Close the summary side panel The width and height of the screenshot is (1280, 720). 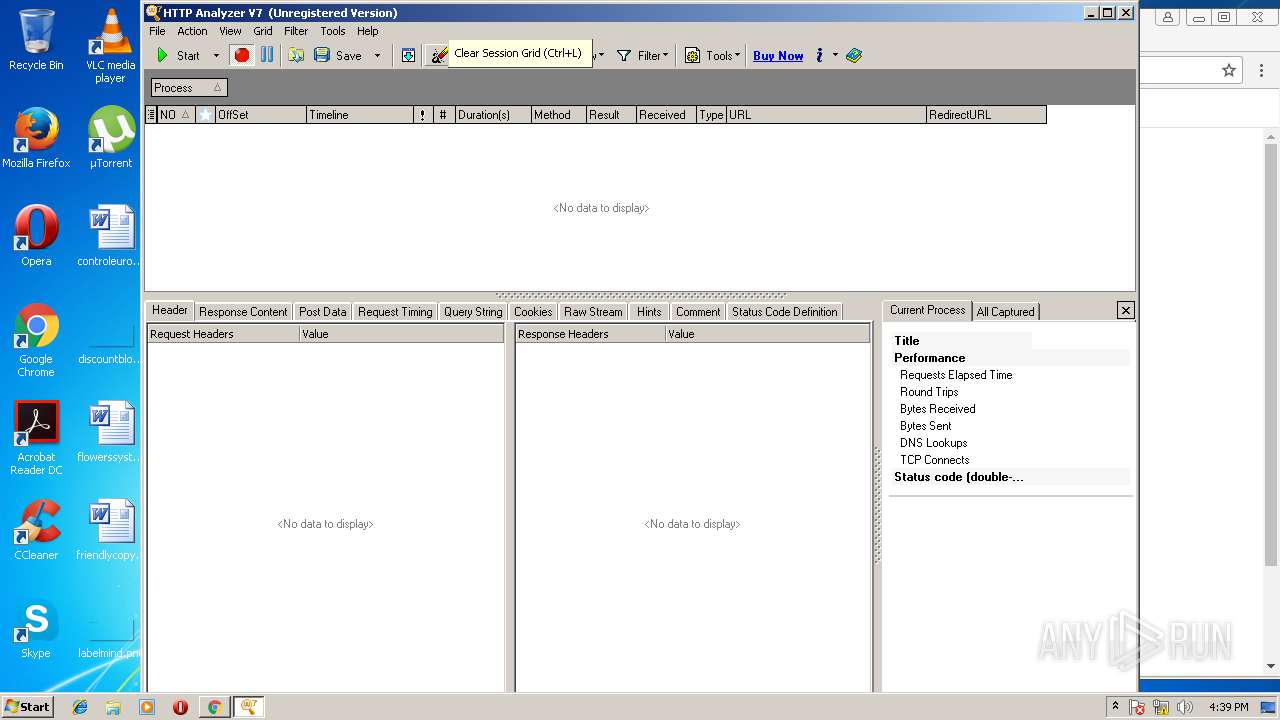[1125, 310]
